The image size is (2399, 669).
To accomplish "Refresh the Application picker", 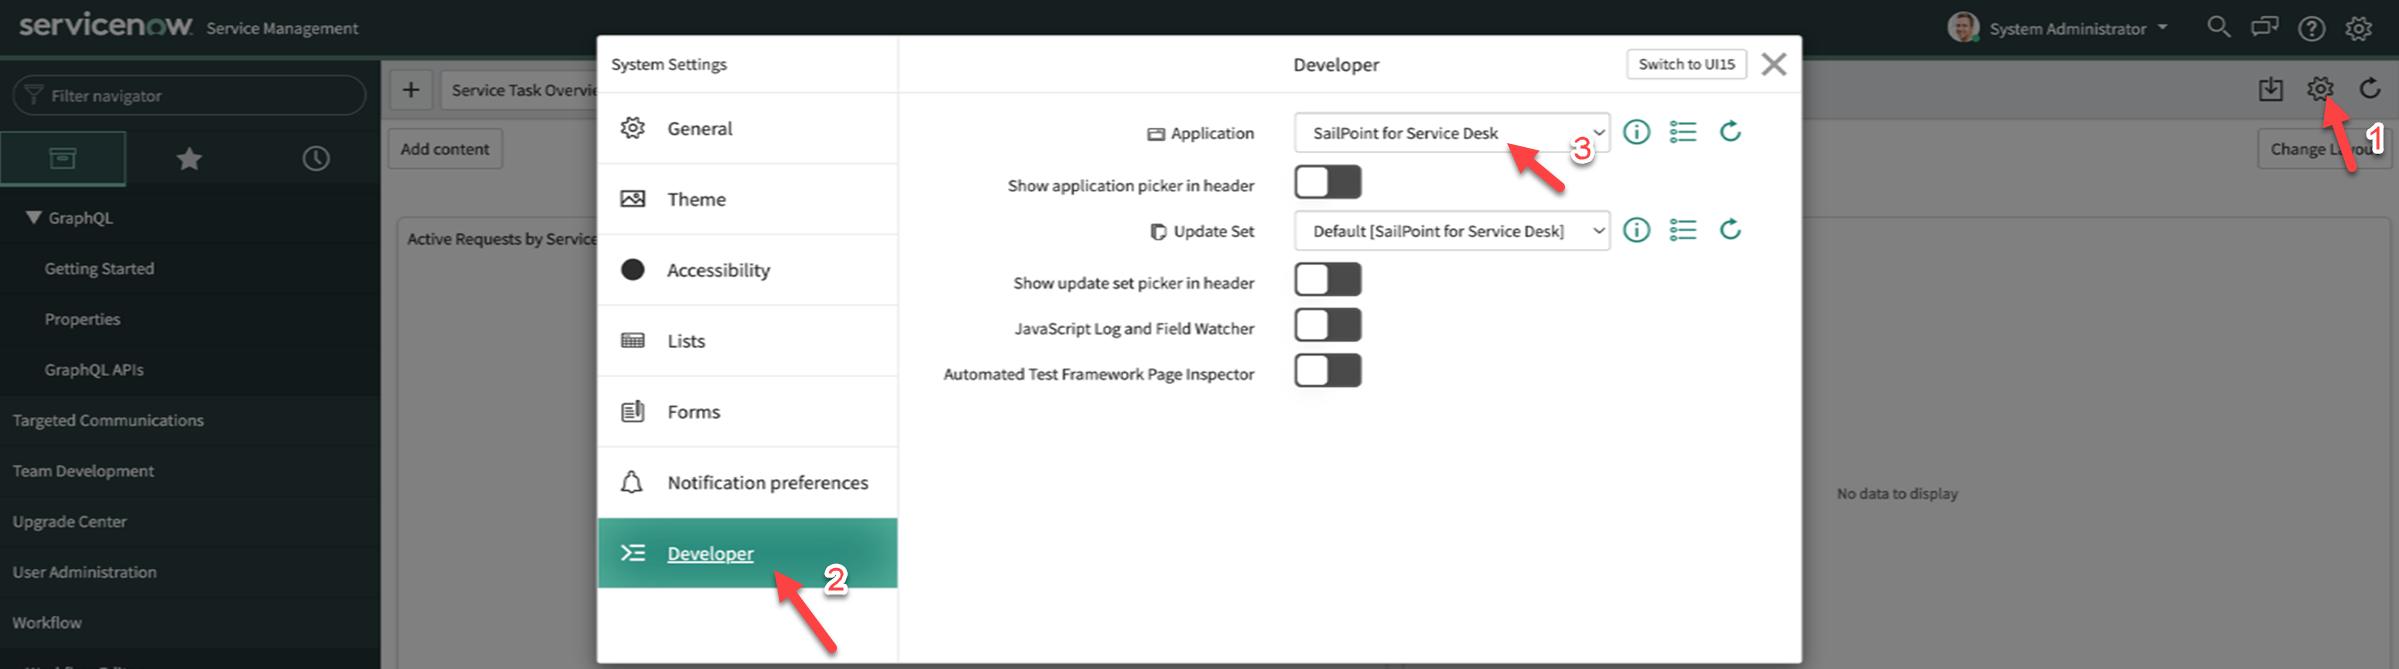I will coord(1730,131).
